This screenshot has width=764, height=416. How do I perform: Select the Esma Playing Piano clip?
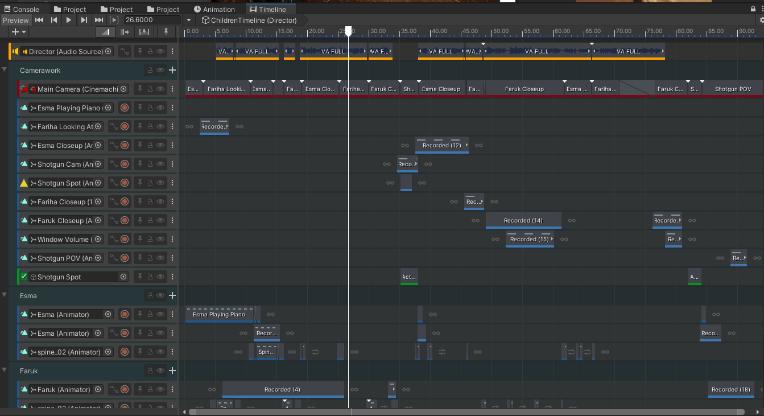click(x=219, y=315)
